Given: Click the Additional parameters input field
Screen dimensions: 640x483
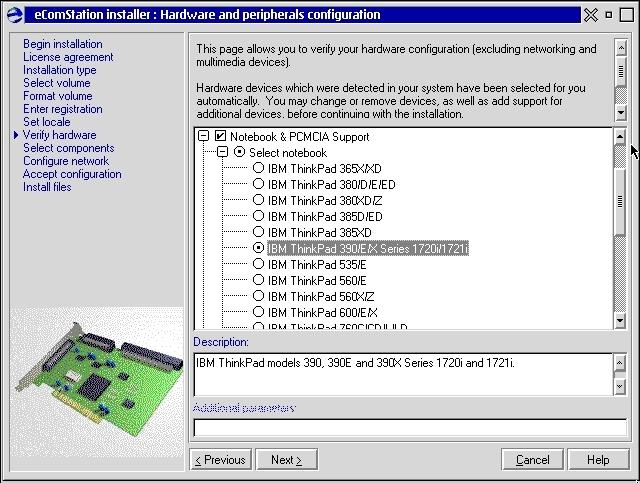Looking at the screenshot, I should [410, 427].
